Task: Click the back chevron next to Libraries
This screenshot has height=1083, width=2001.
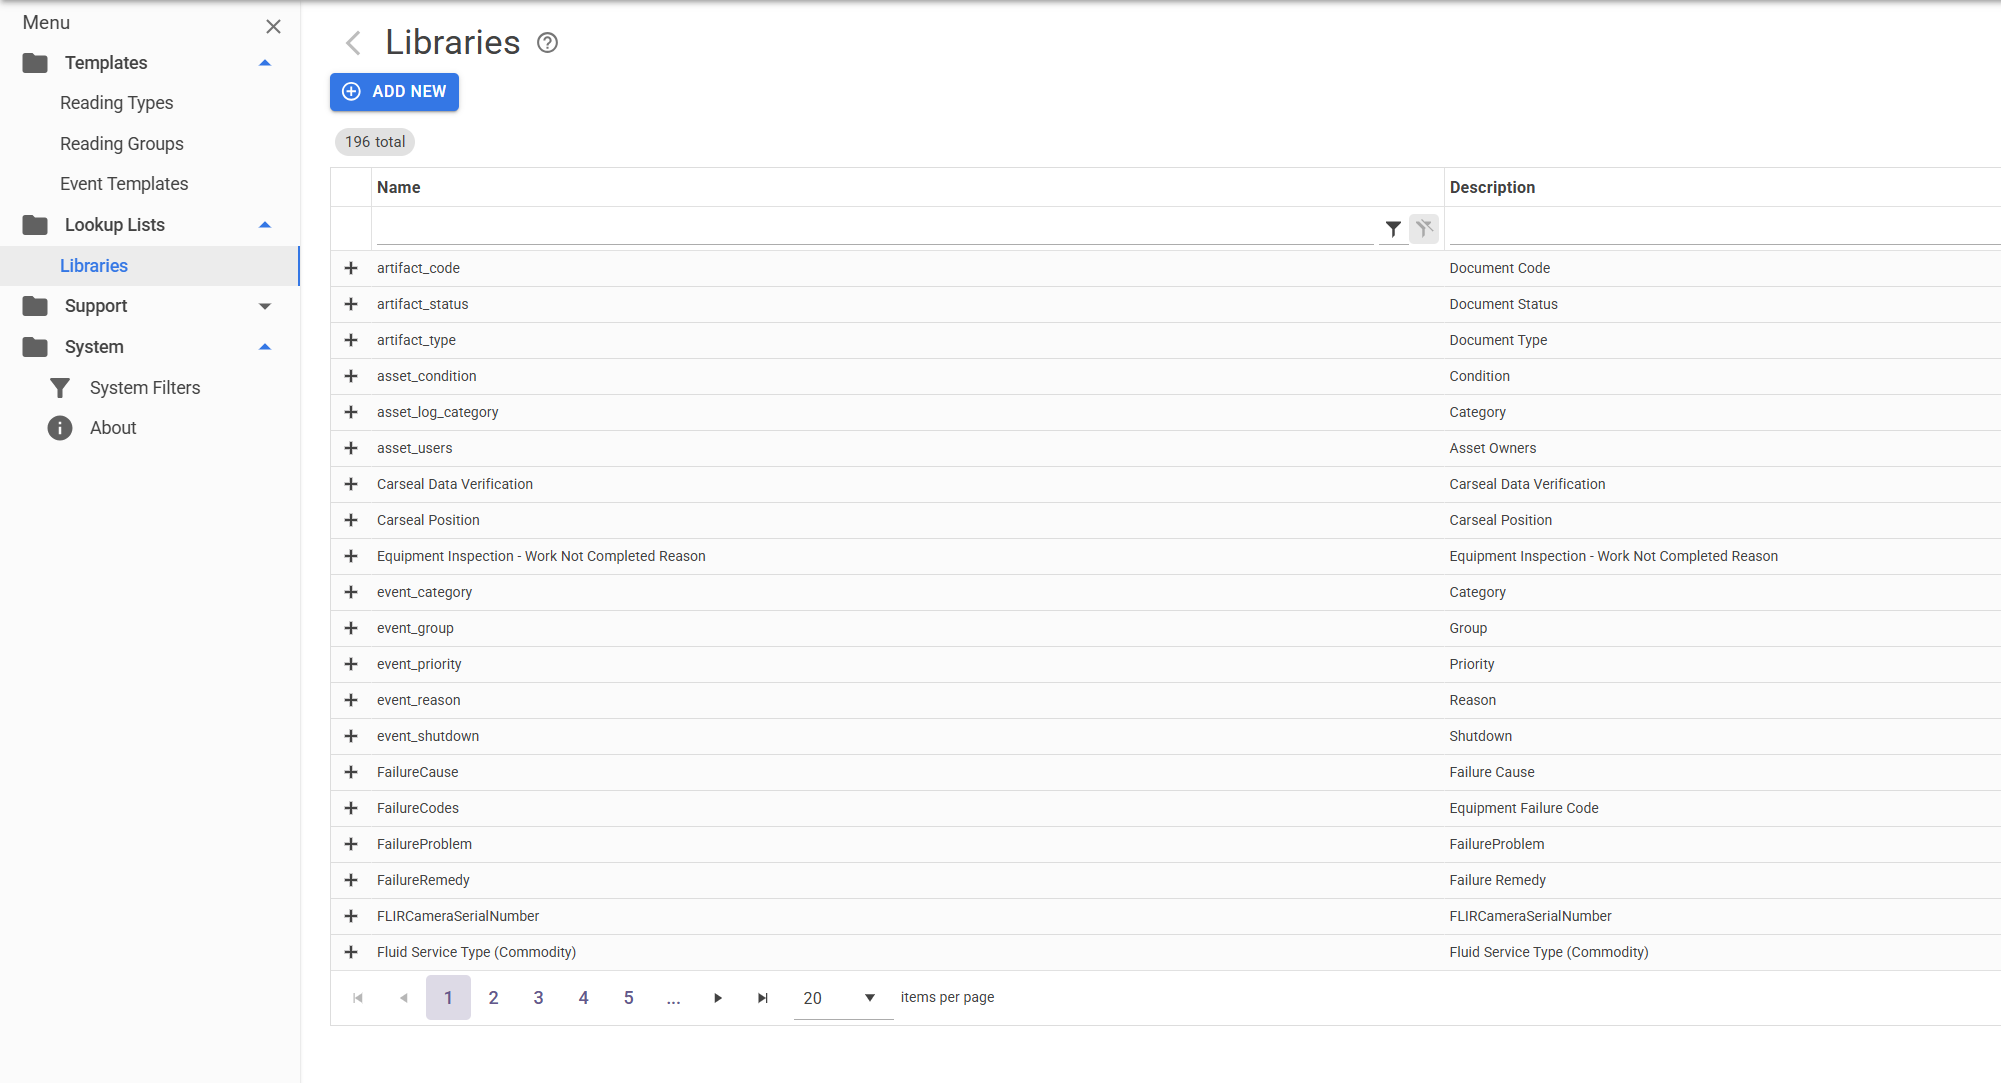Action: coord(353,43)
